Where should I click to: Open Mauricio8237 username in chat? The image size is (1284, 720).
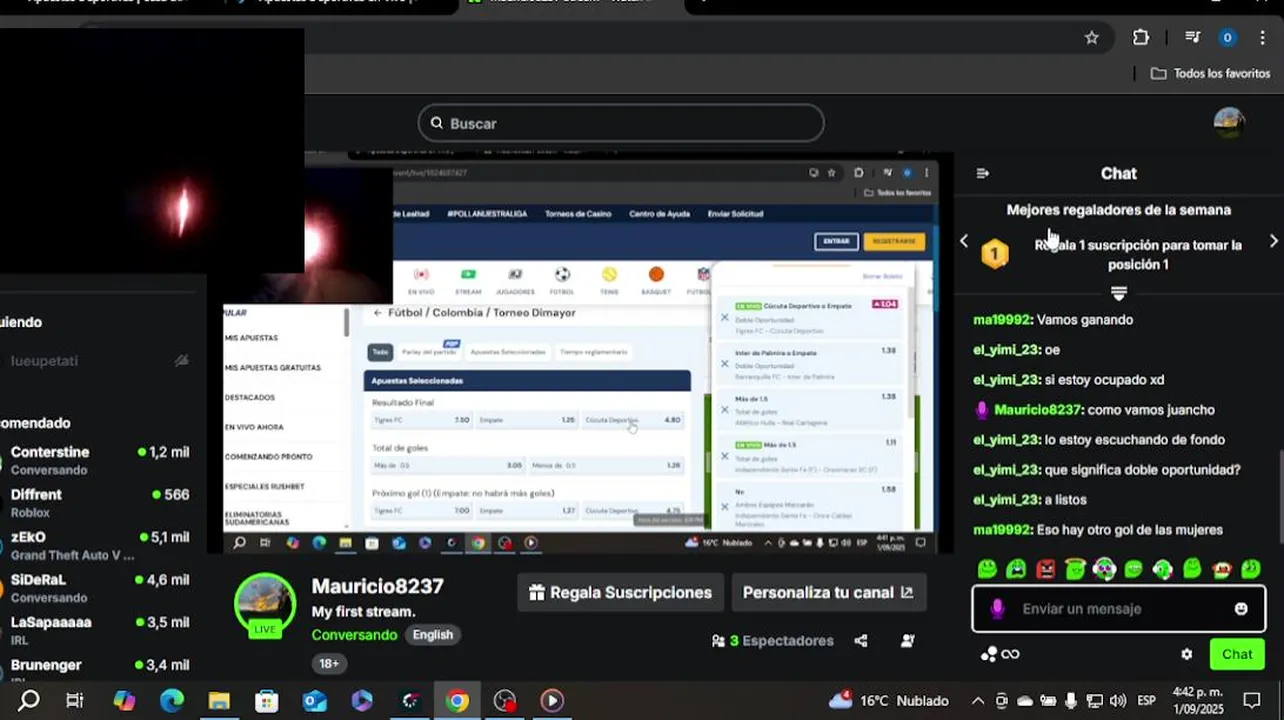(x=1038, y=410)
